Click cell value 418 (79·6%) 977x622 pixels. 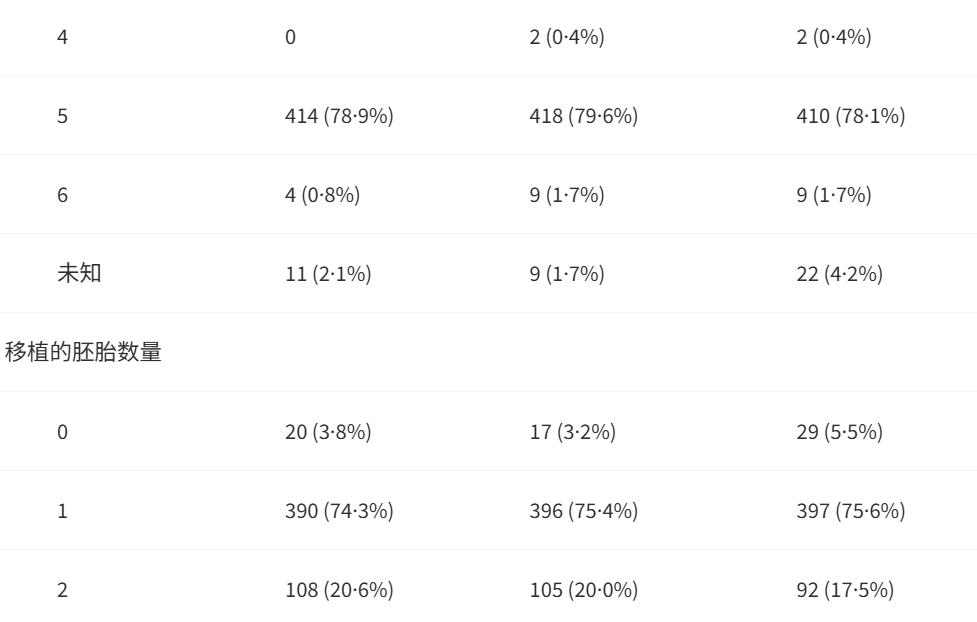[583, 116]
